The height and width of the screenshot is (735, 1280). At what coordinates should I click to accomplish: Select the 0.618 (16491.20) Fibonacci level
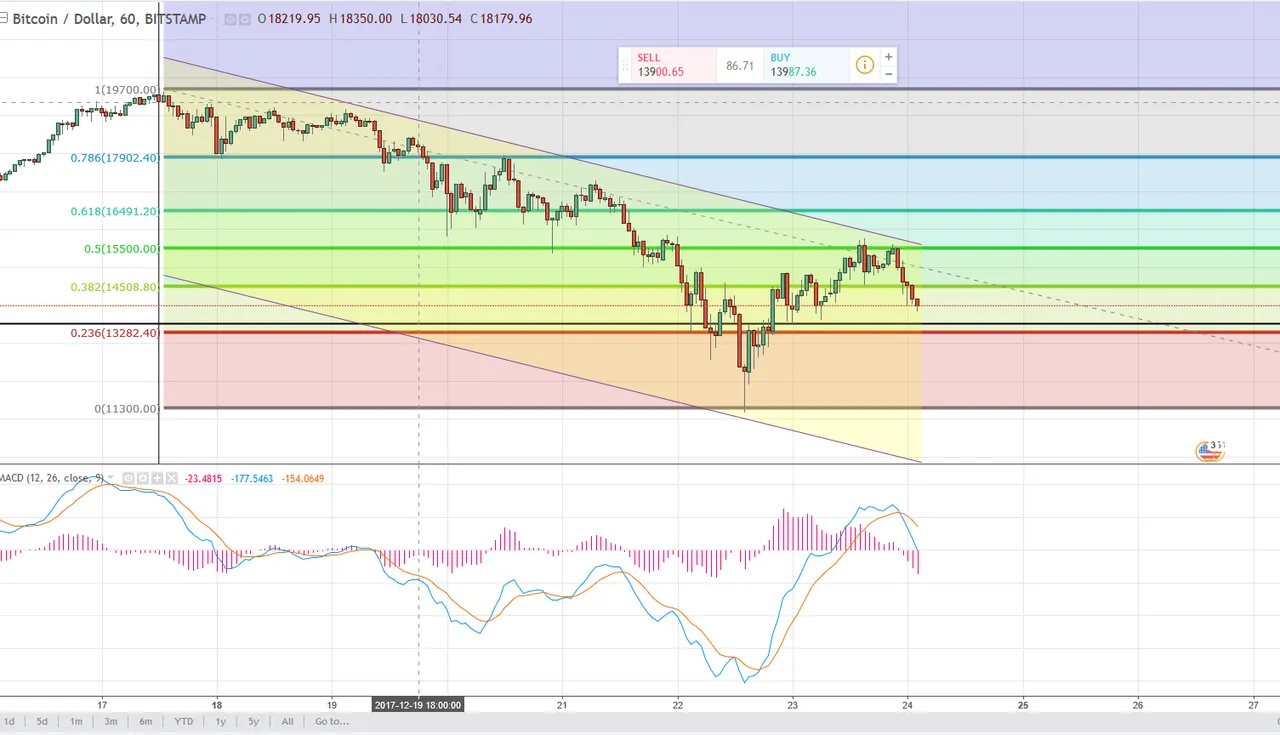pyautogui.click(x=114, y=211)
